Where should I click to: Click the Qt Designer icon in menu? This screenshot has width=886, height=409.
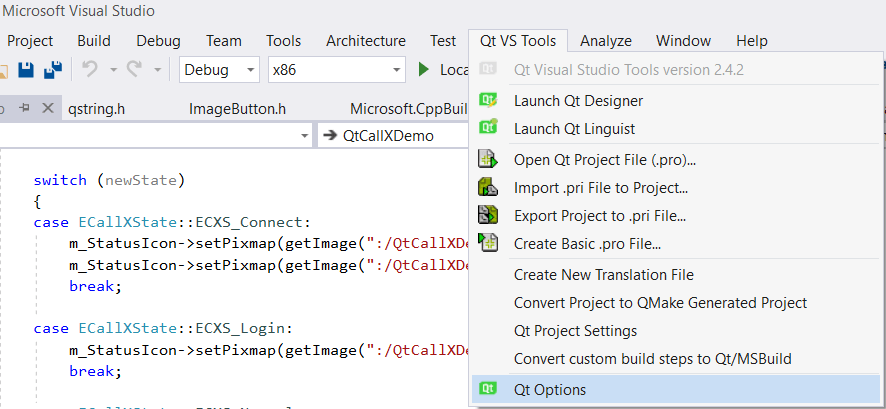coord(488,100)
